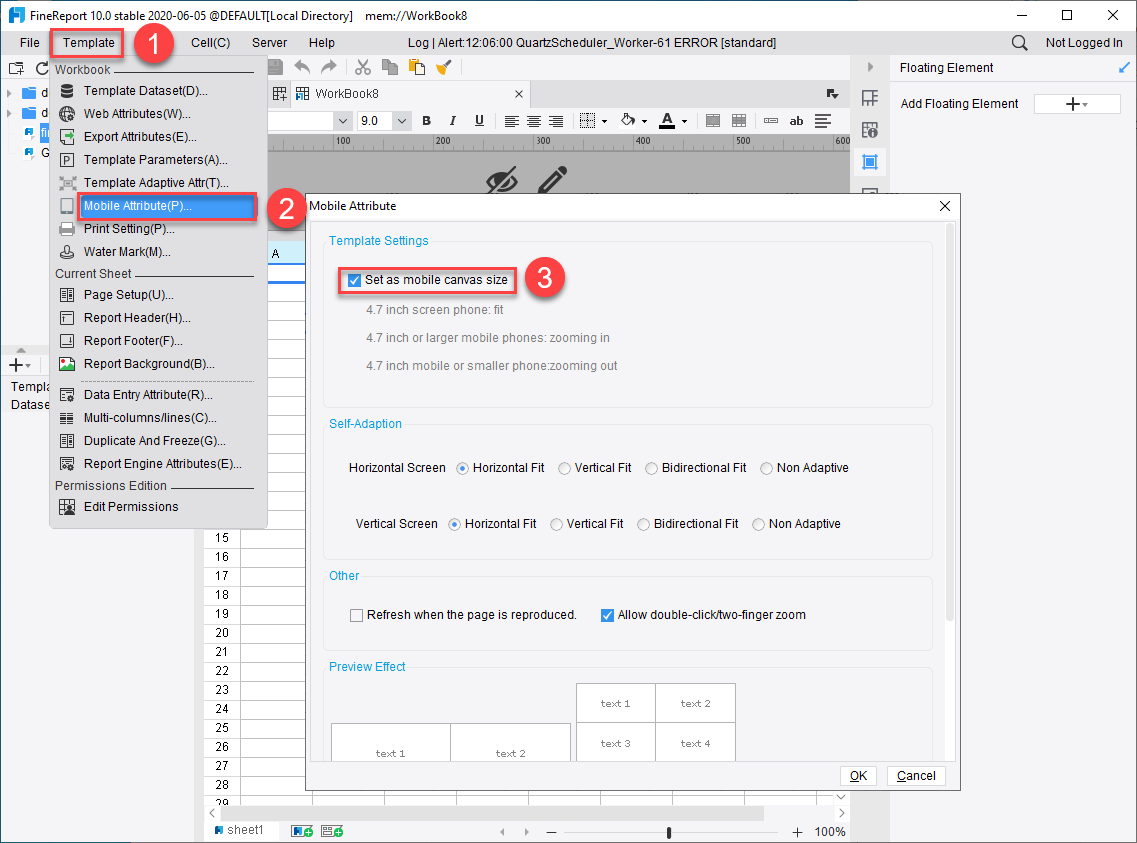Add a new report sheet via bottom icon
This screenshot has height=843, width=1137.
(x=301, y=831)
